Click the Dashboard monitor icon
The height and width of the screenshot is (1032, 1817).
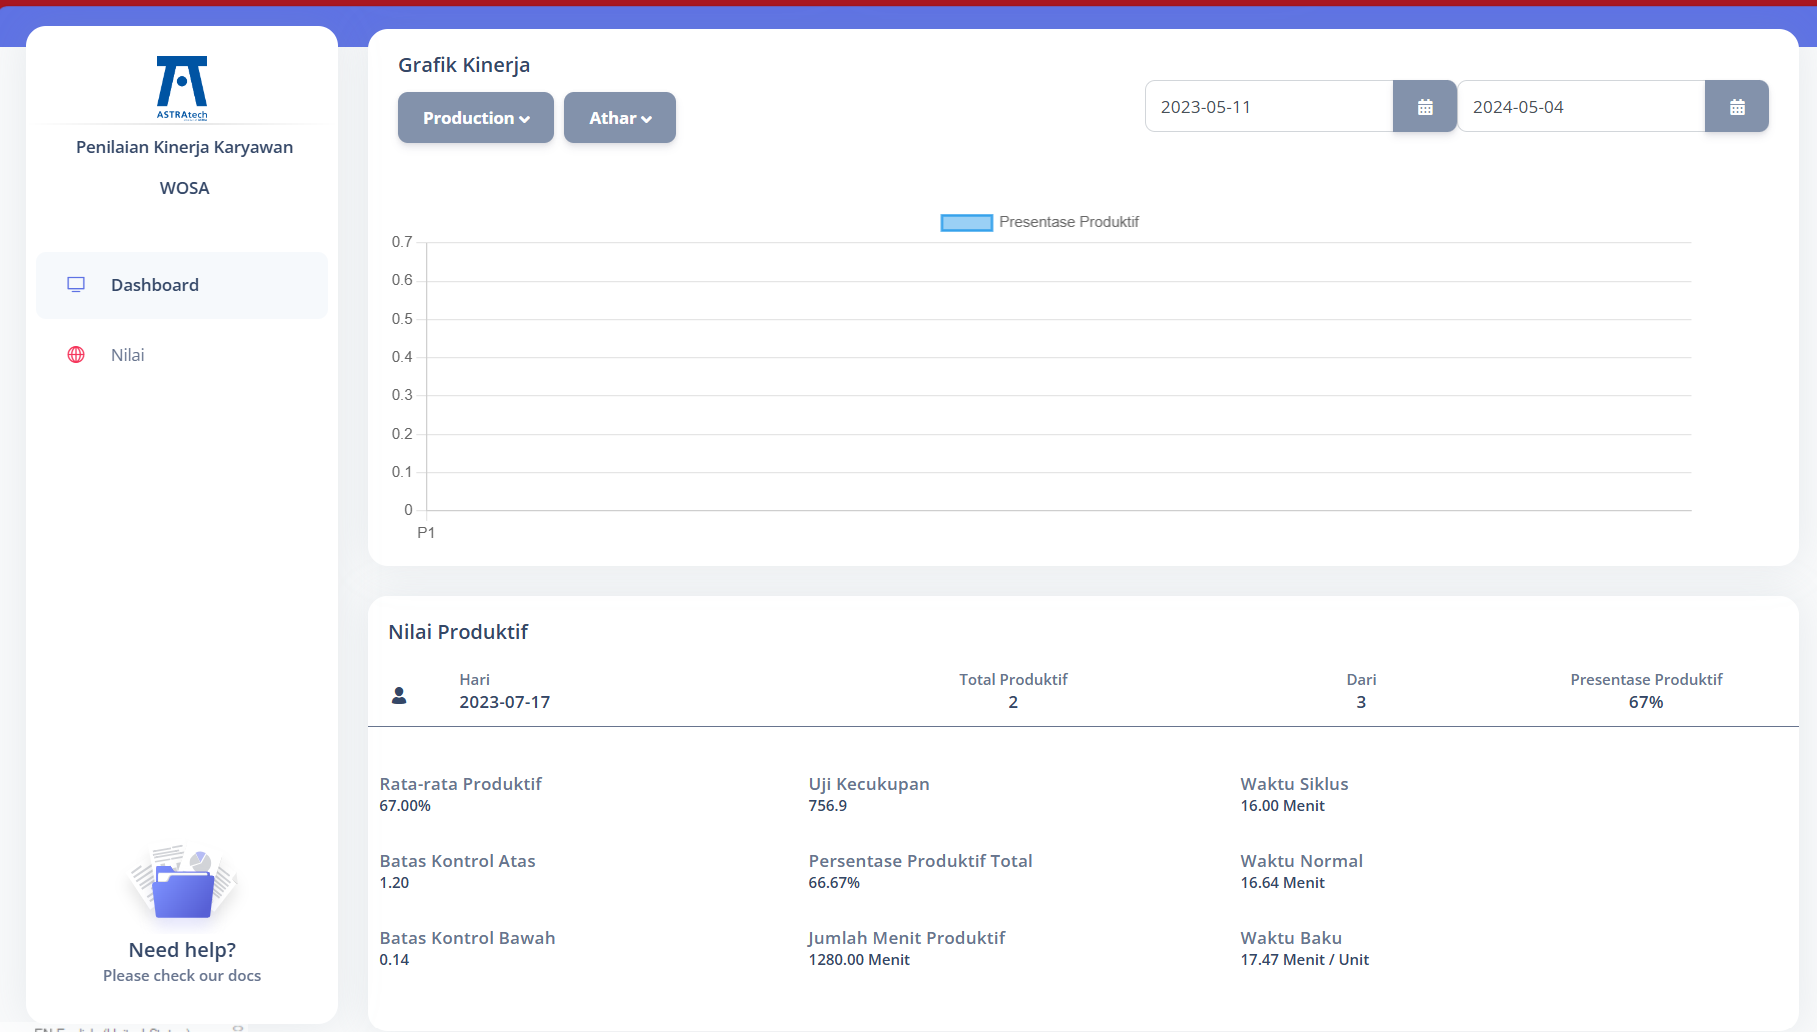coord(76,285)
